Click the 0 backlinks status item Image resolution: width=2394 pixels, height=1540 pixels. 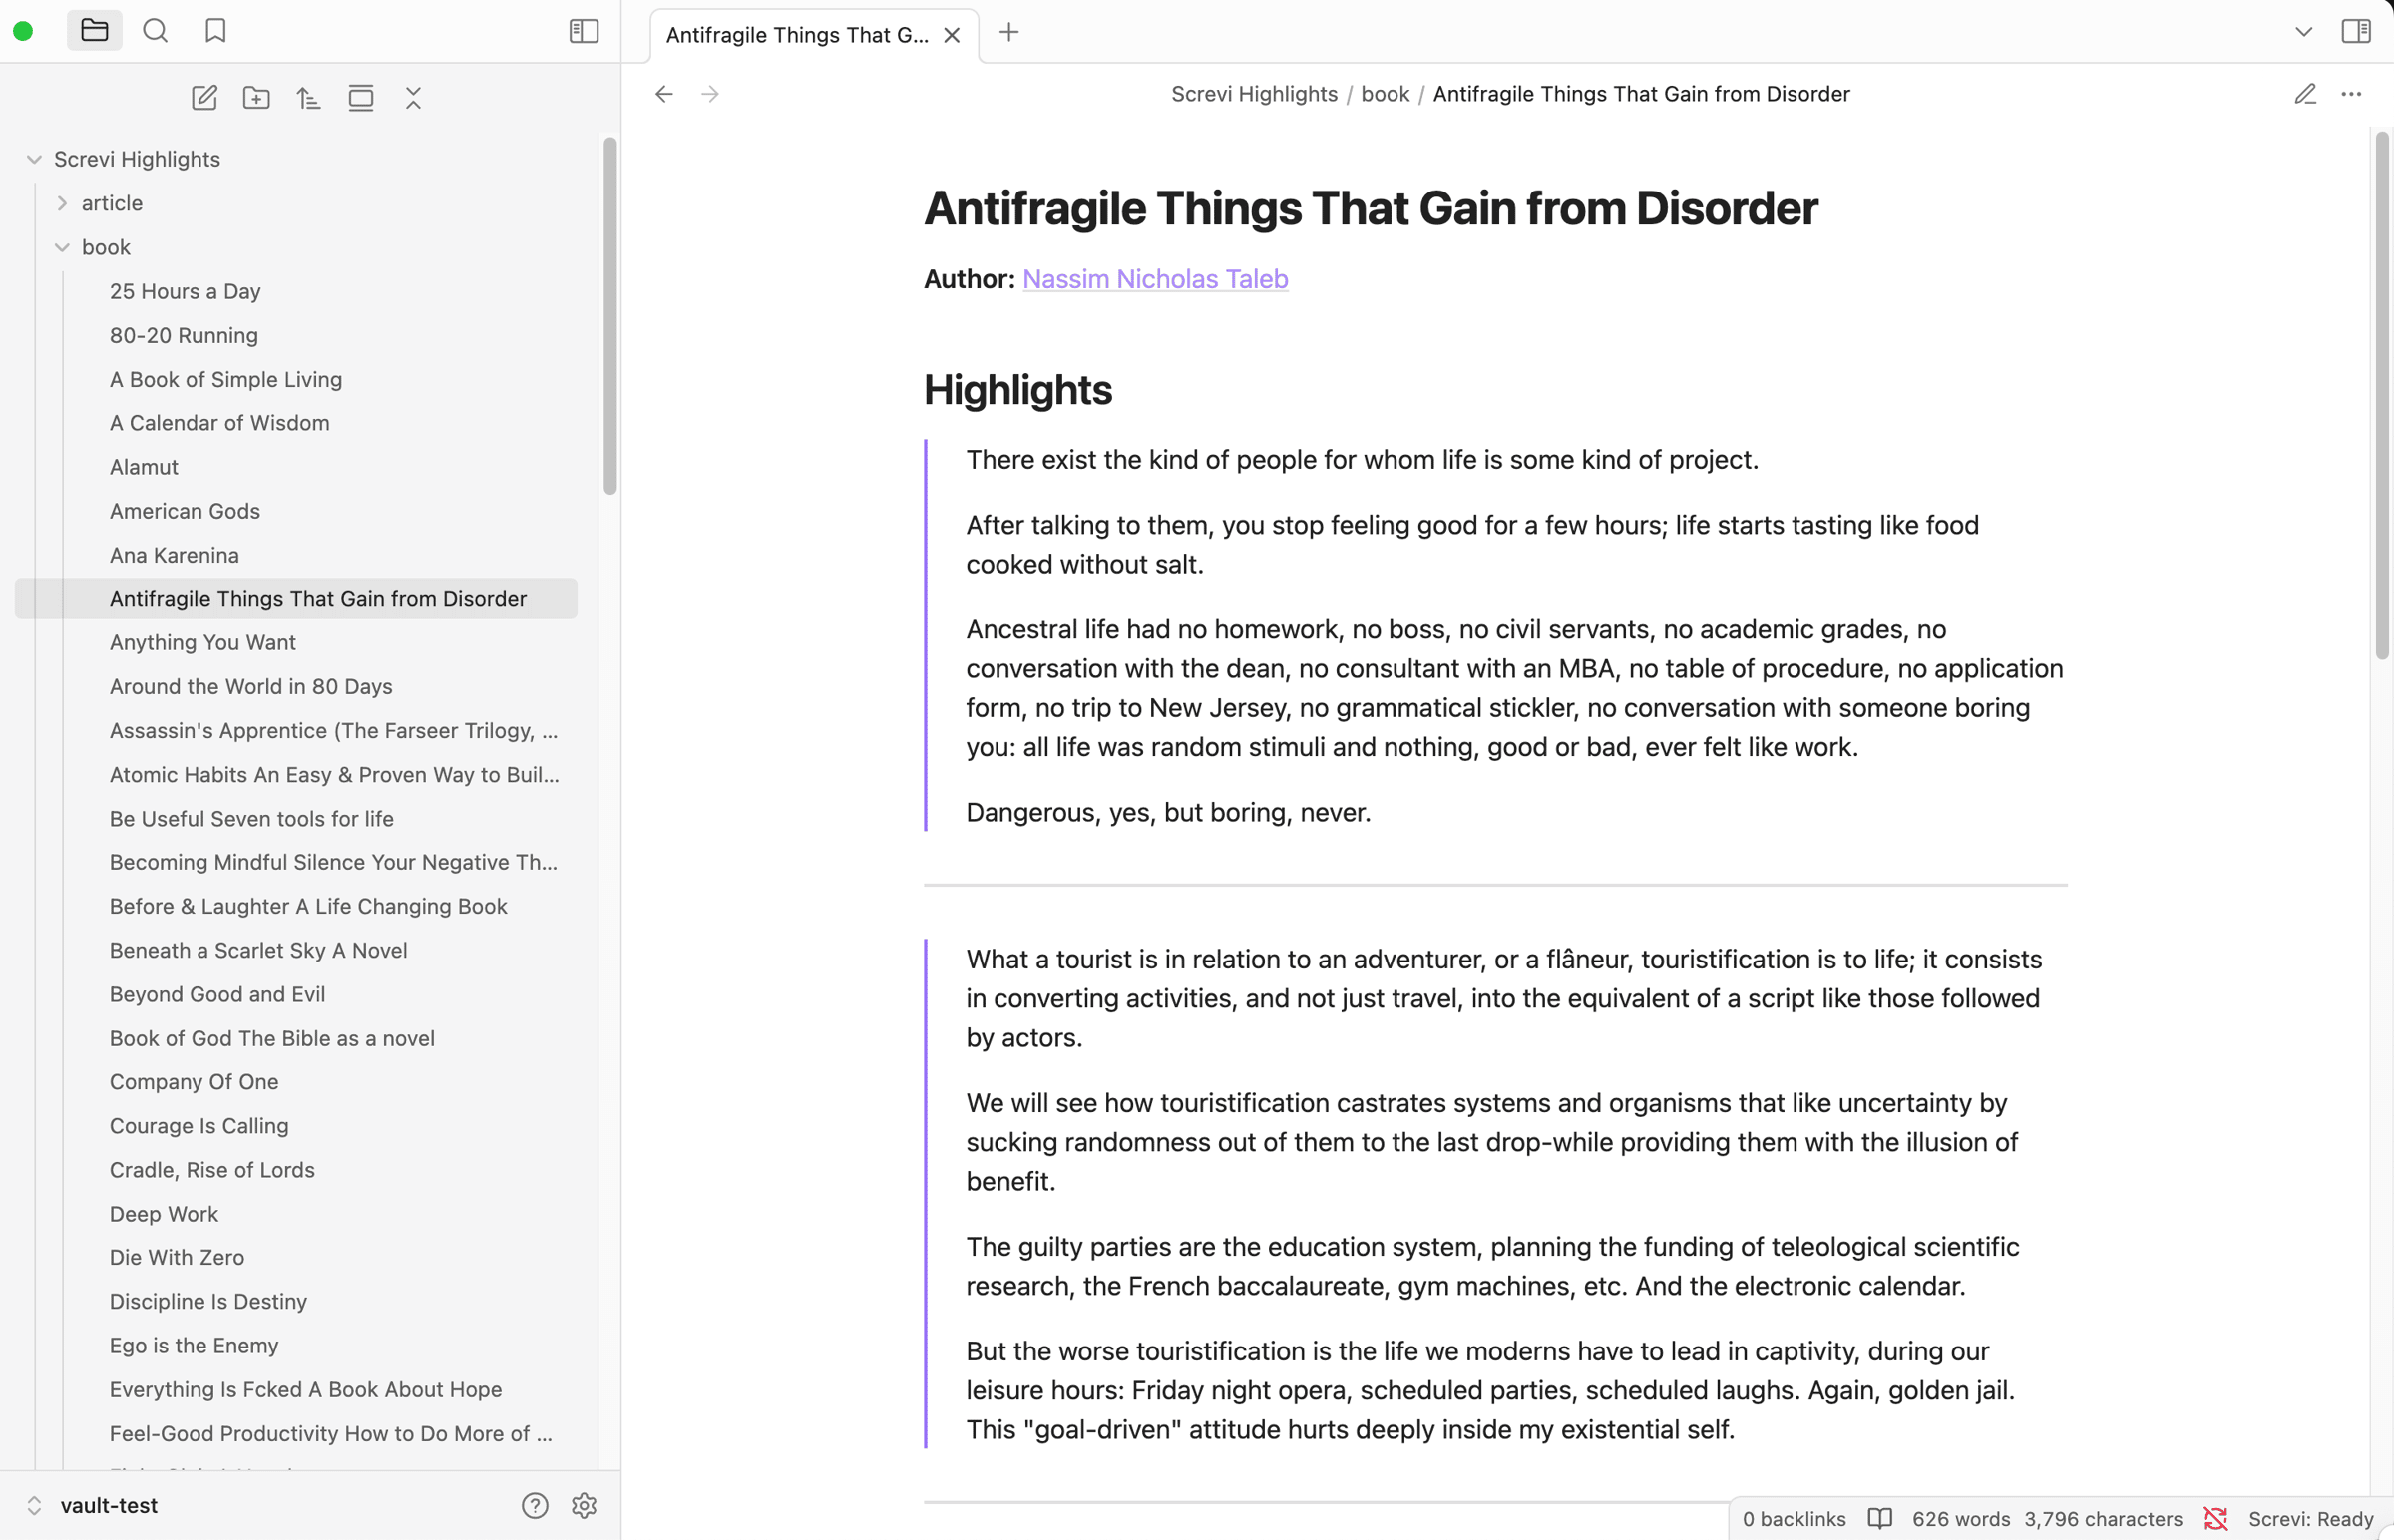point(1793,1518)
